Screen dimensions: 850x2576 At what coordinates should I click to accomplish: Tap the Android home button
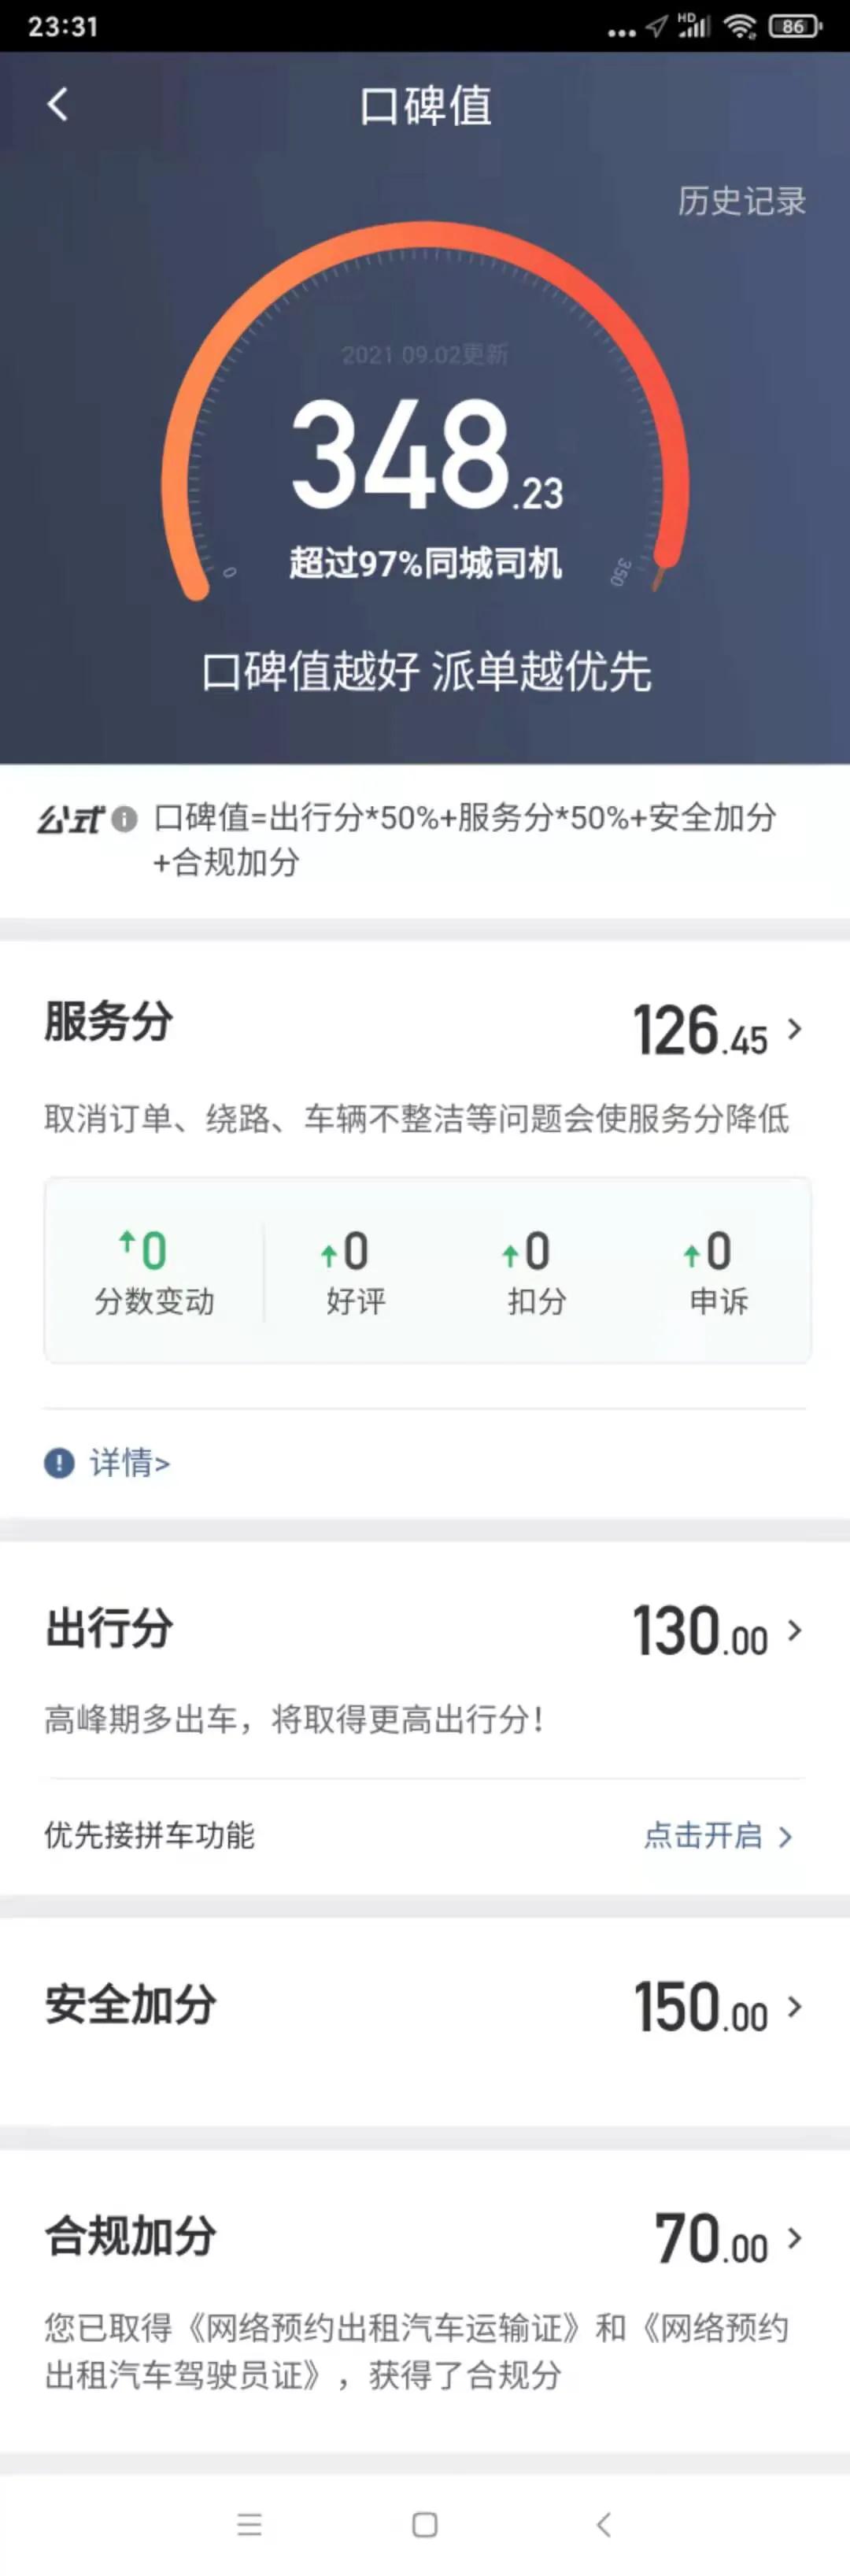(x=424, y=2525)
